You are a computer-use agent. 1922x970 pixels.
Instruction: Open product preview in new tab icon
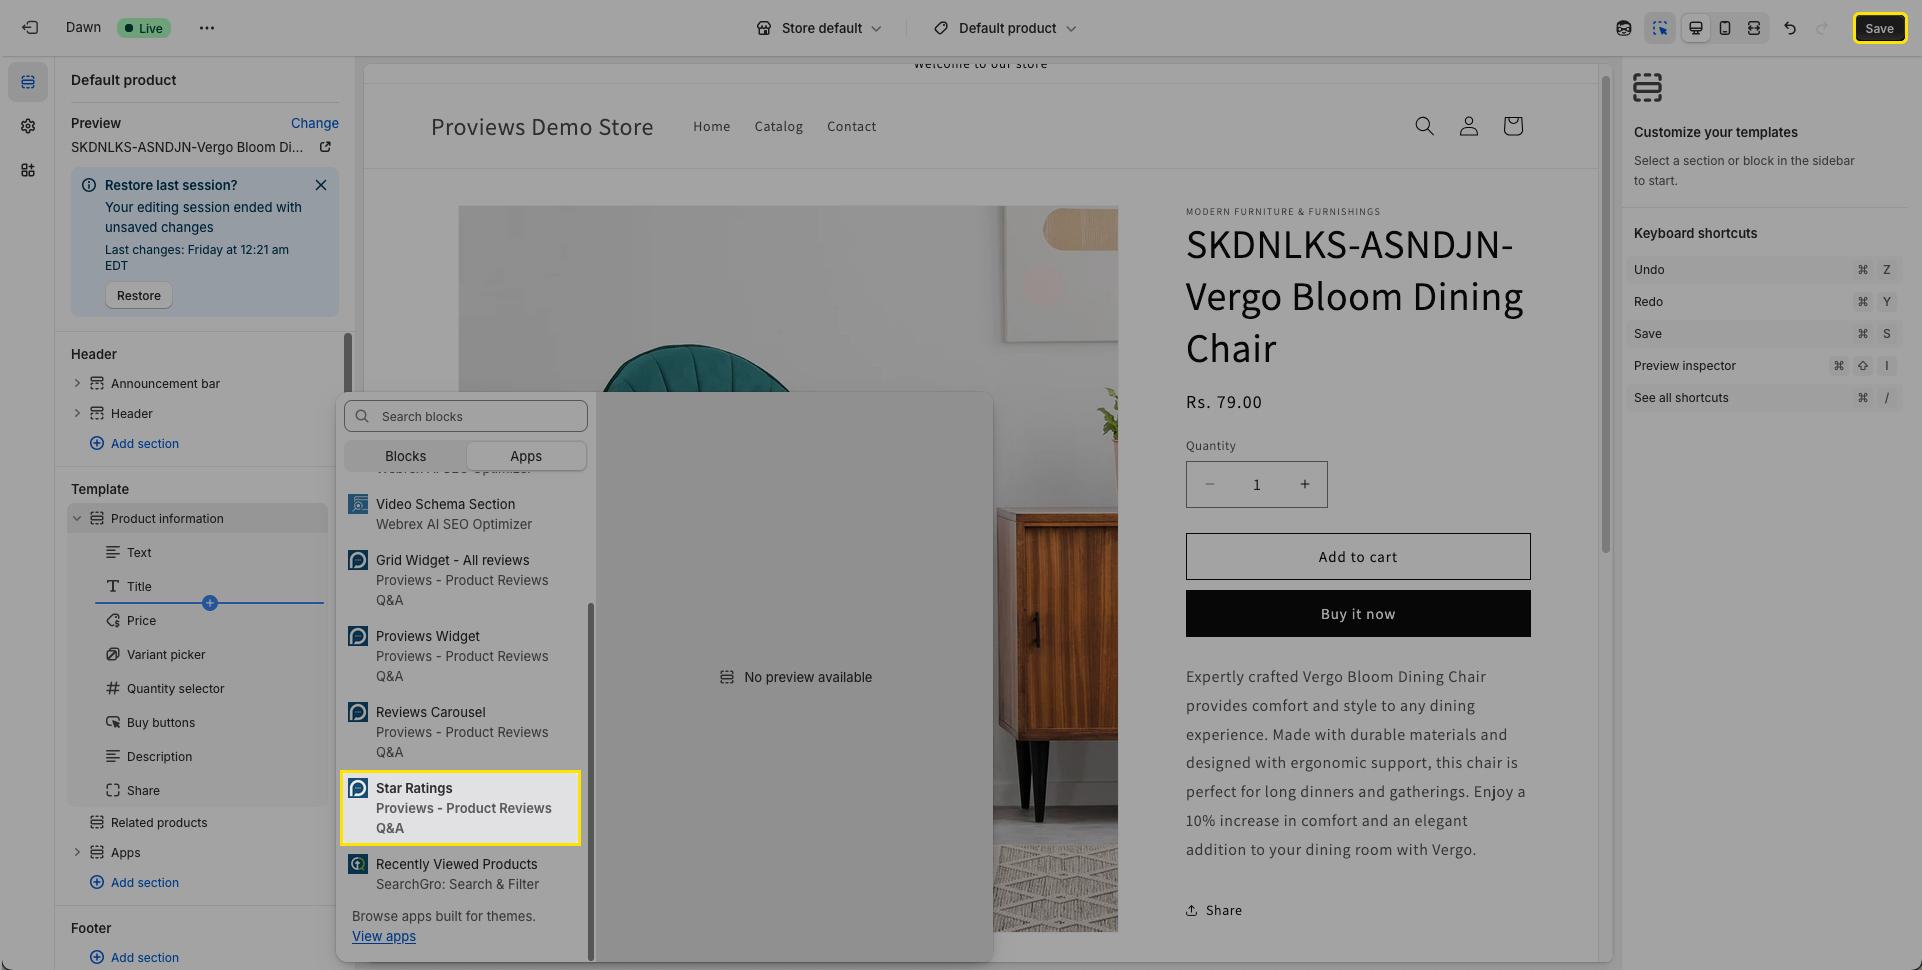point(325,147)
